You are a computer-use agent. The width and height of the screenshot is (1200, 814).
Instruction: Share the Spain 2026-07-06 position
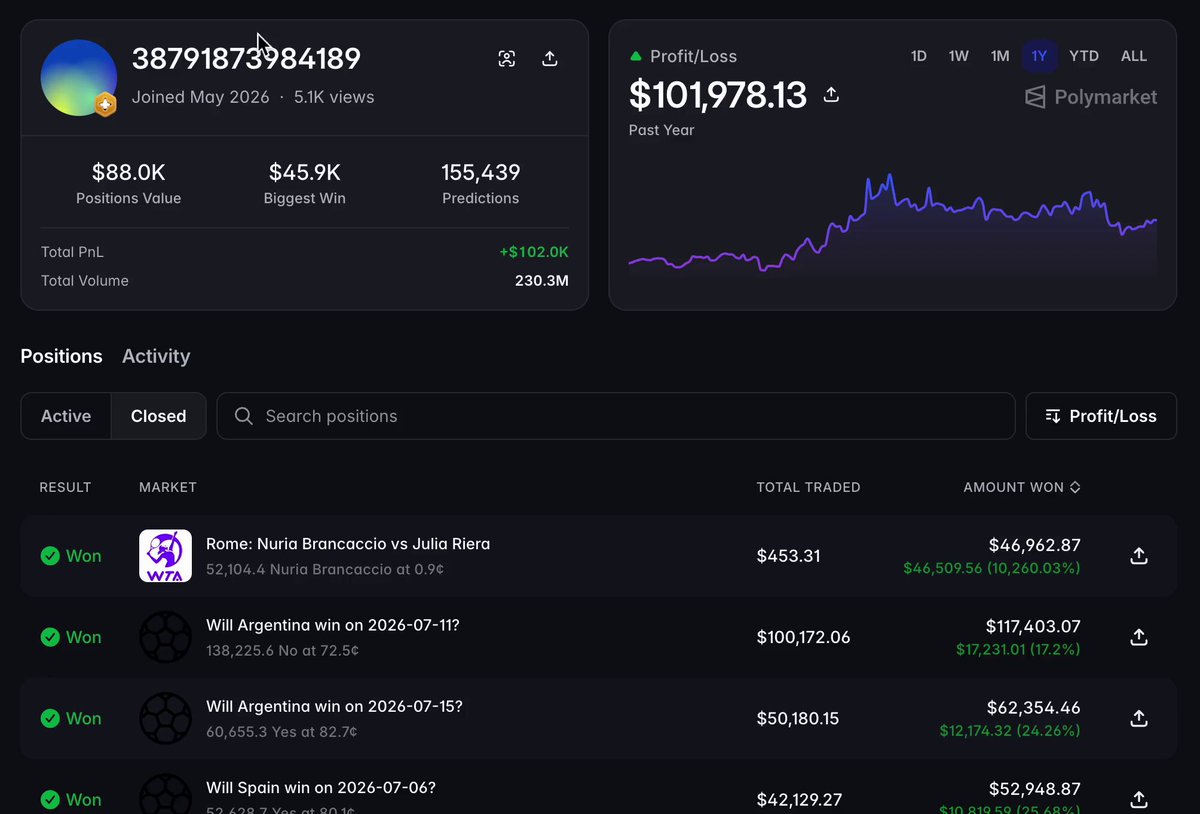1138,799
